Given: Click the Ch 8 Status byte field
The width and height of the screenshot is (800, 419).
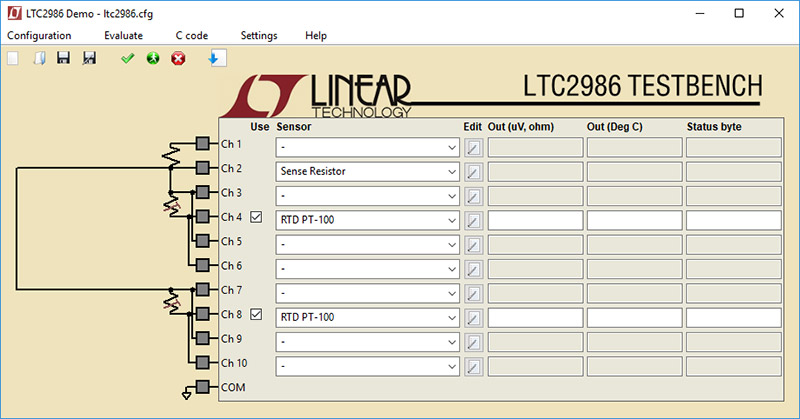Looking at the screenshot, I should point(733,317).
